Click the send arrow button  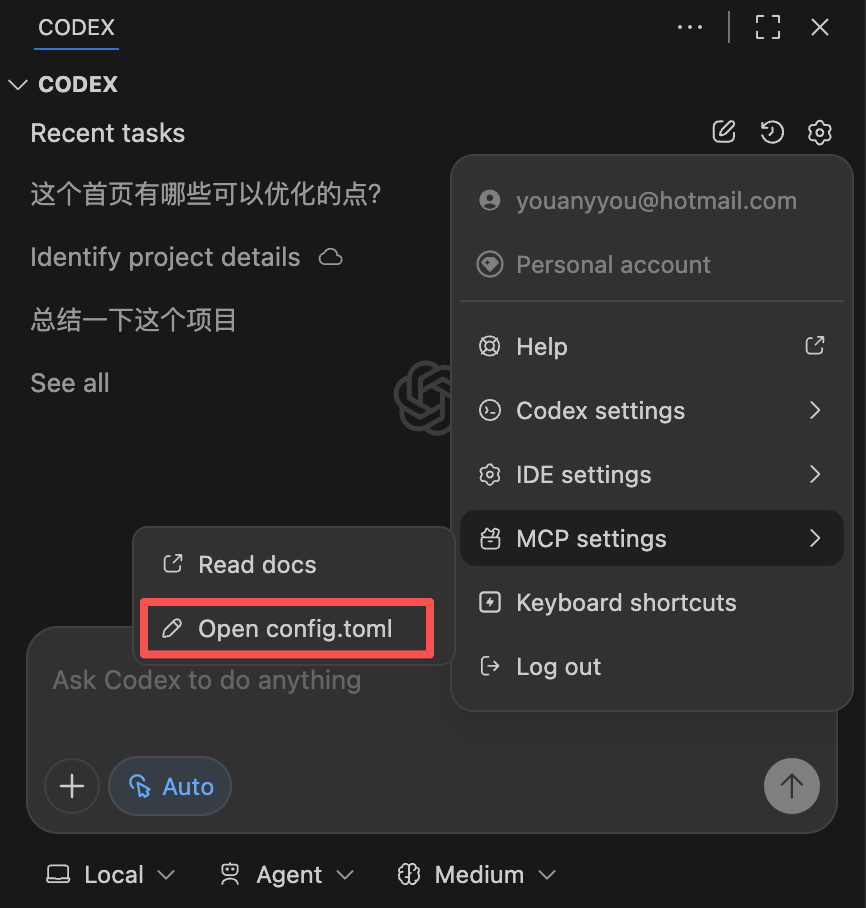tap(791, 786)
